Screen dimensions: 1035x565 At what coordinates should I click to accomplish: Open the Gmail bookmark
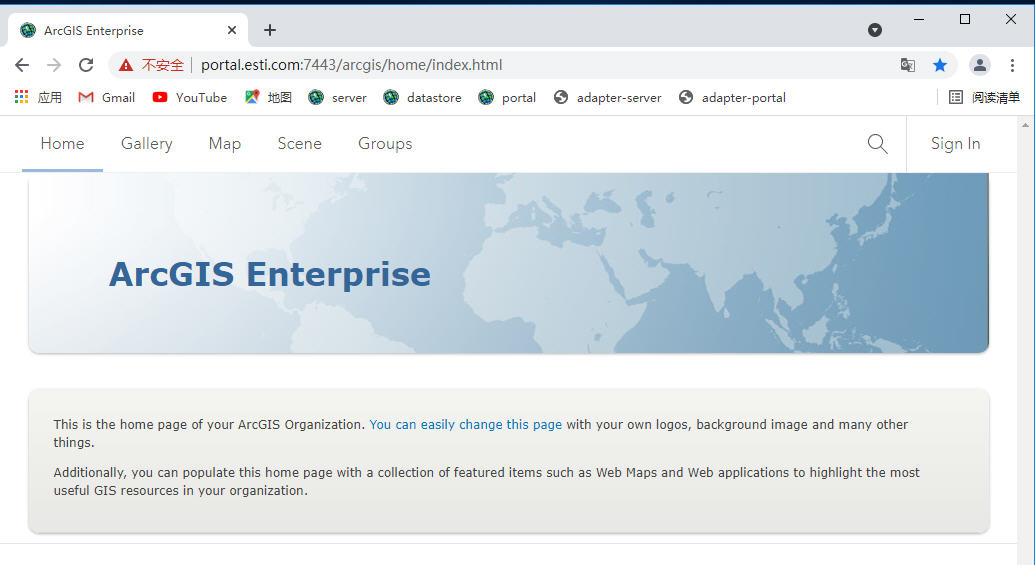pyautogui.click(x=106, y=97)
